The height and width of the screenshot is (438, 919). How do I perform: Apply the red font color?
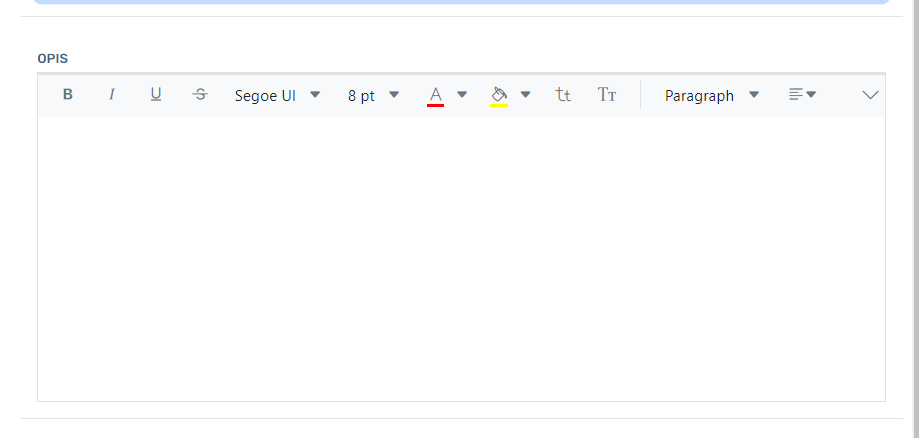click(435, 96)
